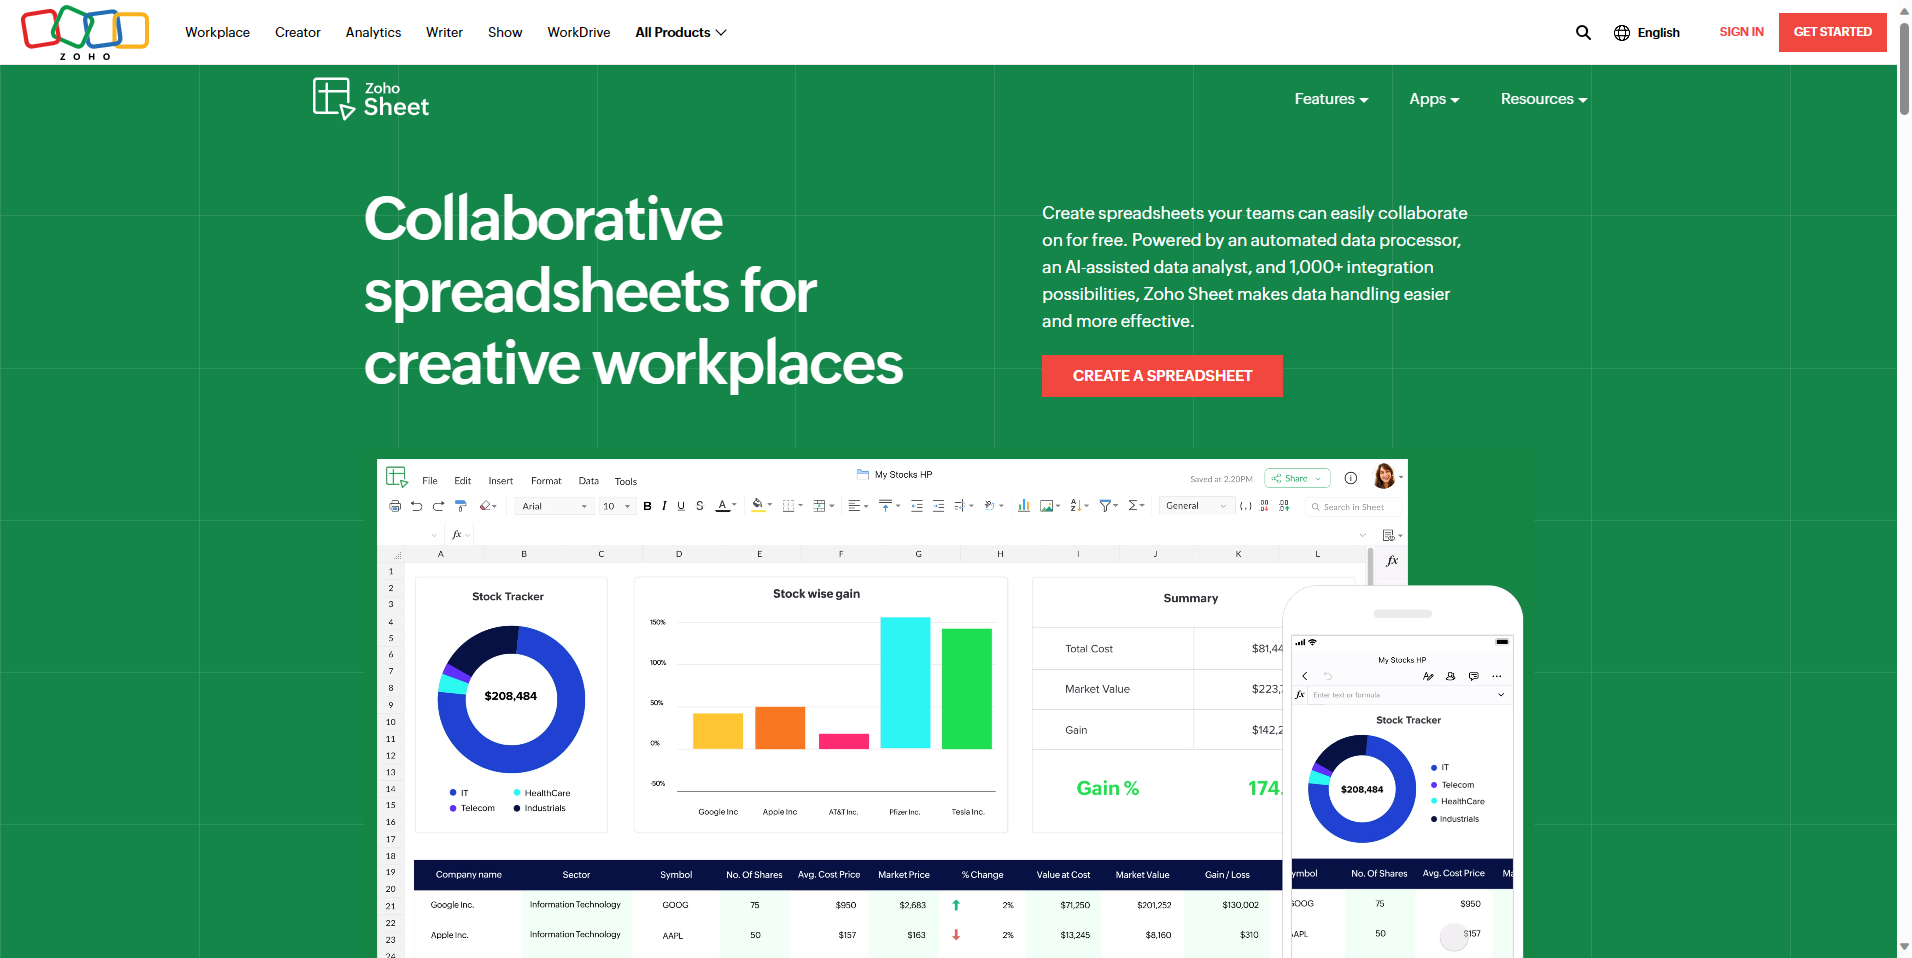Viewport: 1912px width, 958px height.
Task: Open the borders icon in toolbar
Action: click(788, 506)
